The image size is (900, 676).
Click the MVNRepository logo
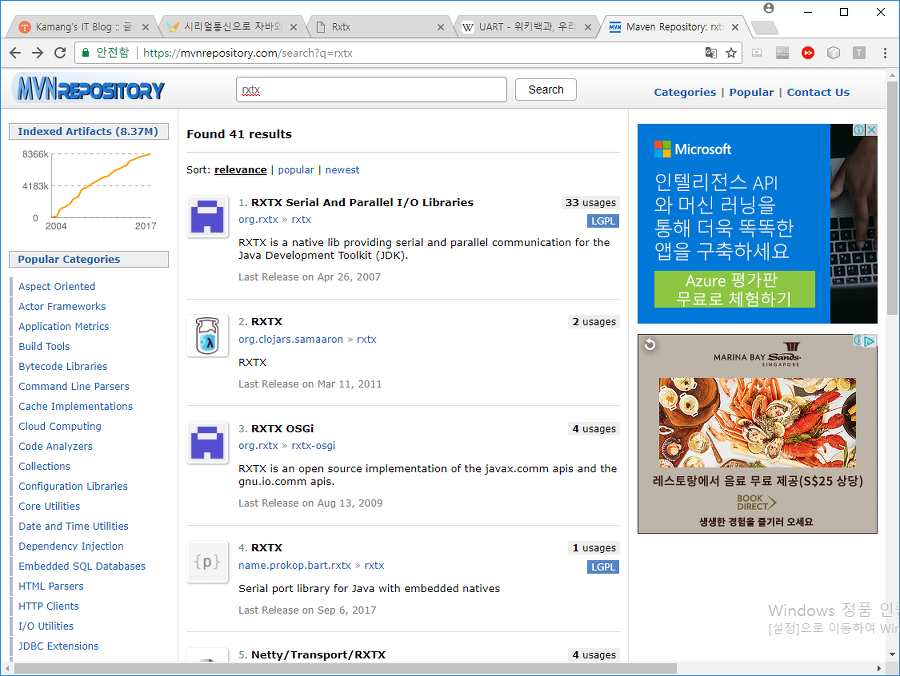pos(90,89)
